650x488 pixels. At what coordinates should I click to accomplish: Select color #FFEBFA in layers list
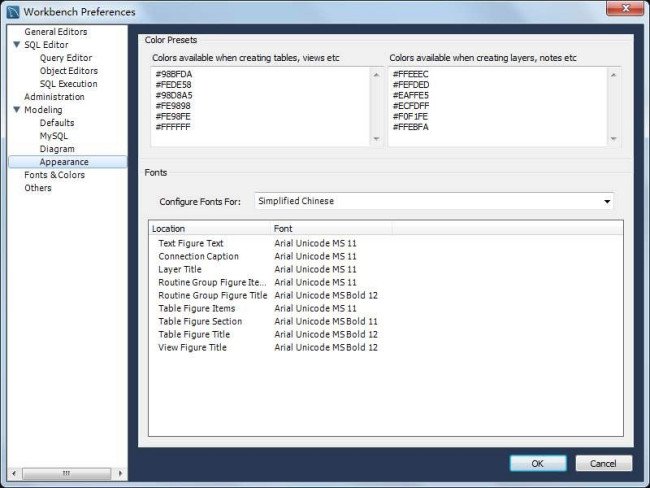410,127
